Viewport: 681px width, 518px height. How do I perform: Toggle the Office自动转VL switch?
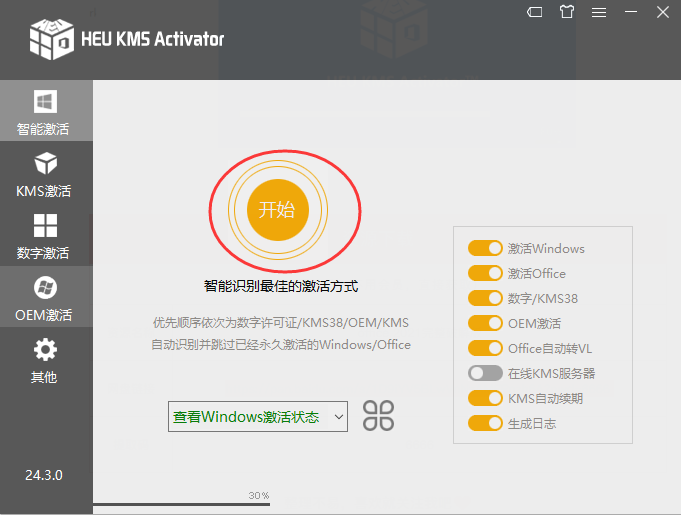[485, 348]
